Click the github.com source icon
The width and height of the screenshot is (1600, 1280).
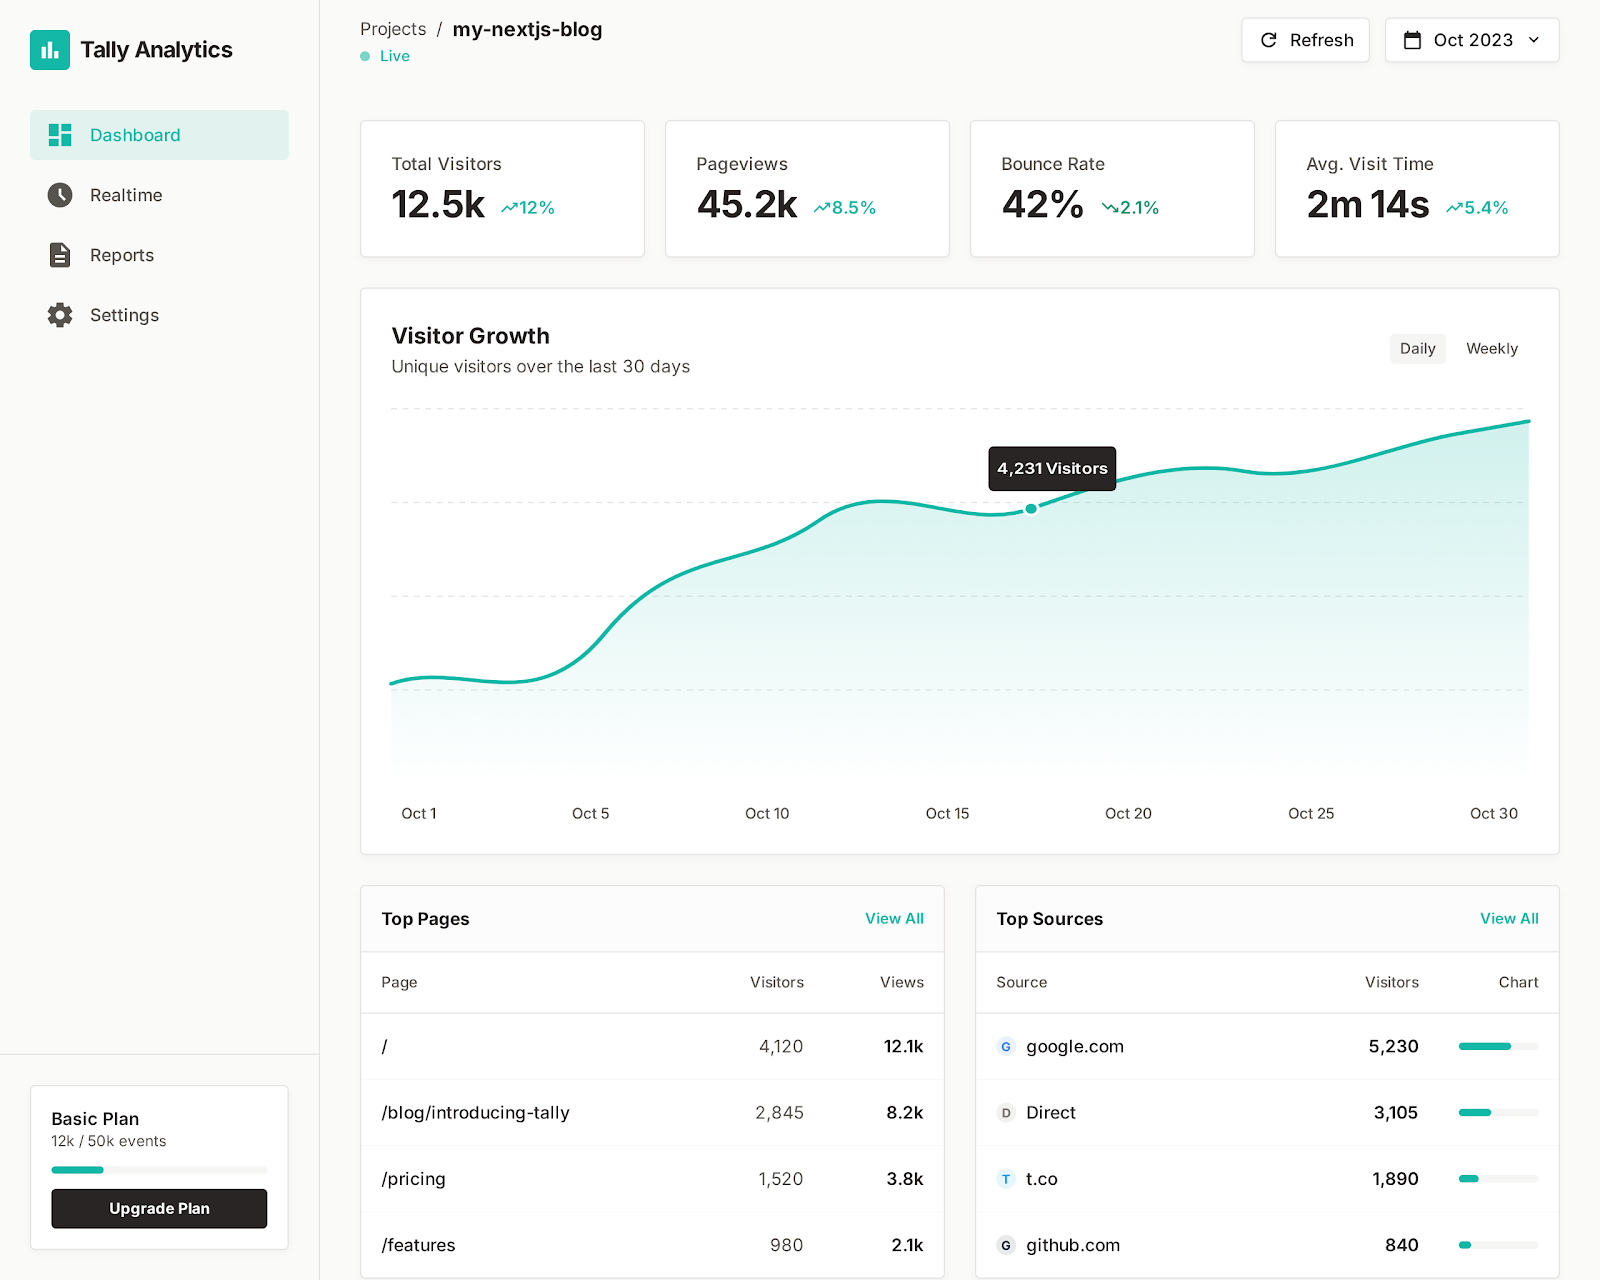tap(1005, 1245)
